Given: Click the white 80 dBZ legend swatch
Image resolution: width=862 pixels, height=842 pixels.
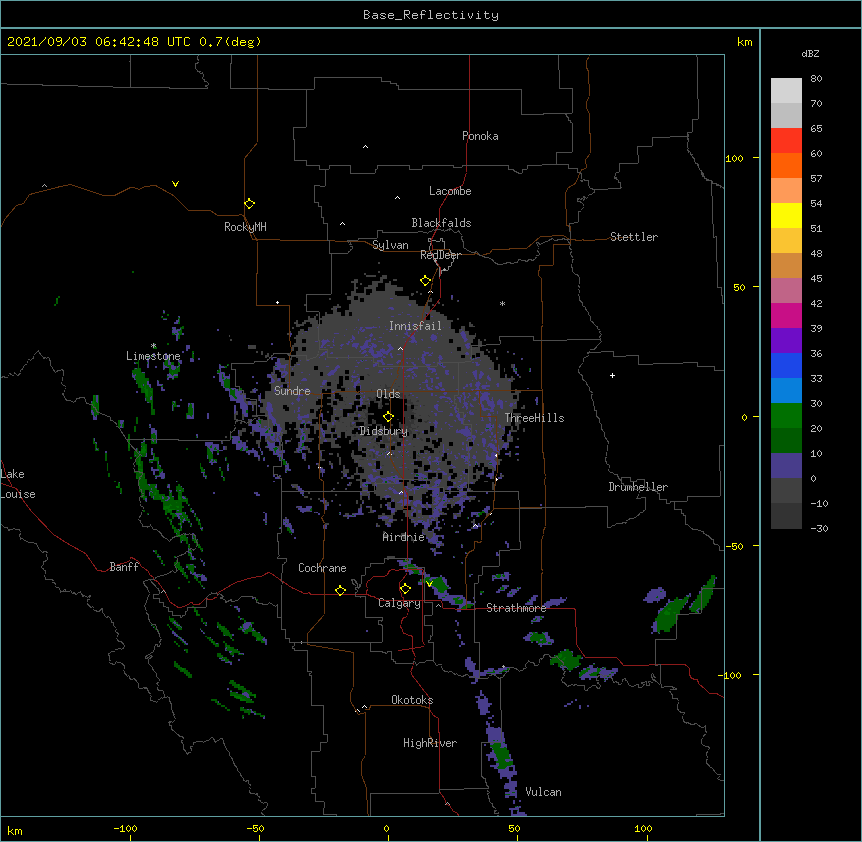Looking at the screenshot, I should click(786, 90).
